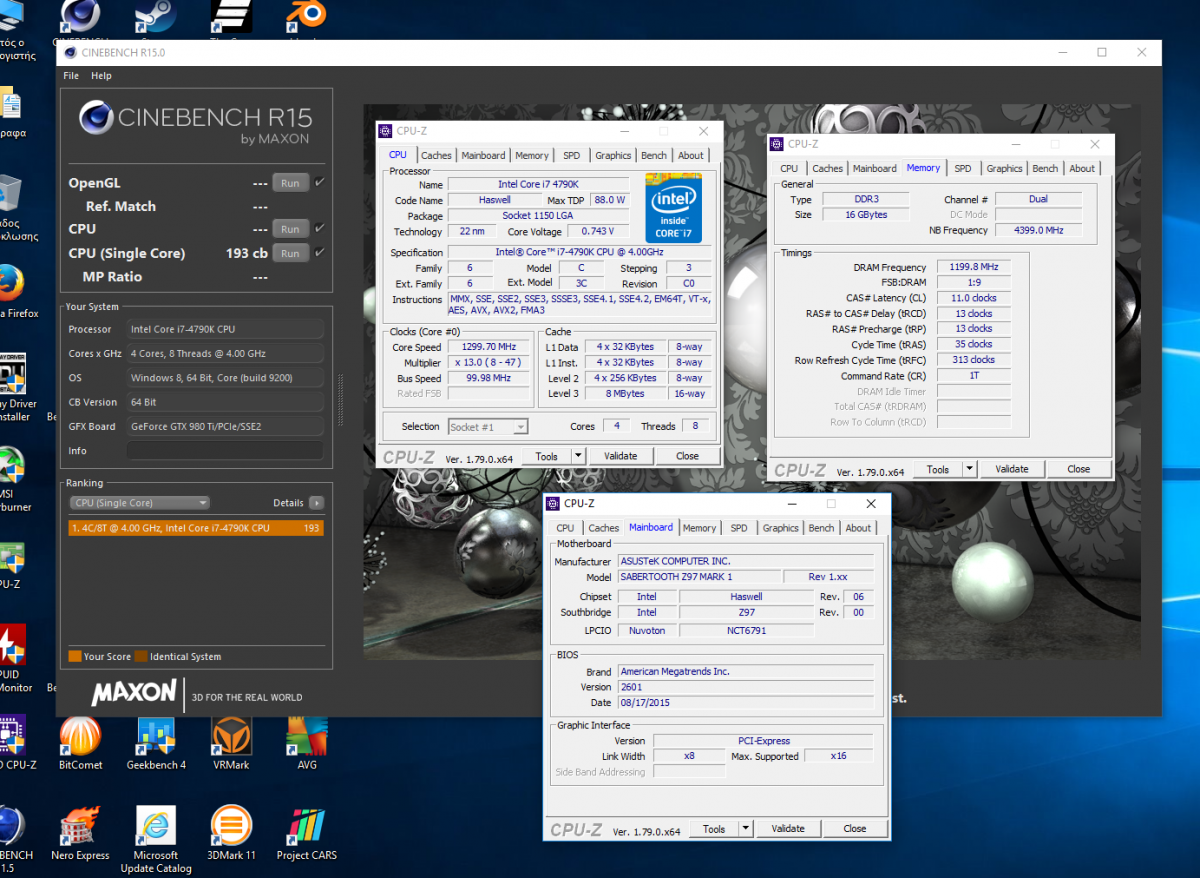Screen dimensions: 1200x878
Task: Open the Cinebench File menu
Action: click(x=71, y=76)
